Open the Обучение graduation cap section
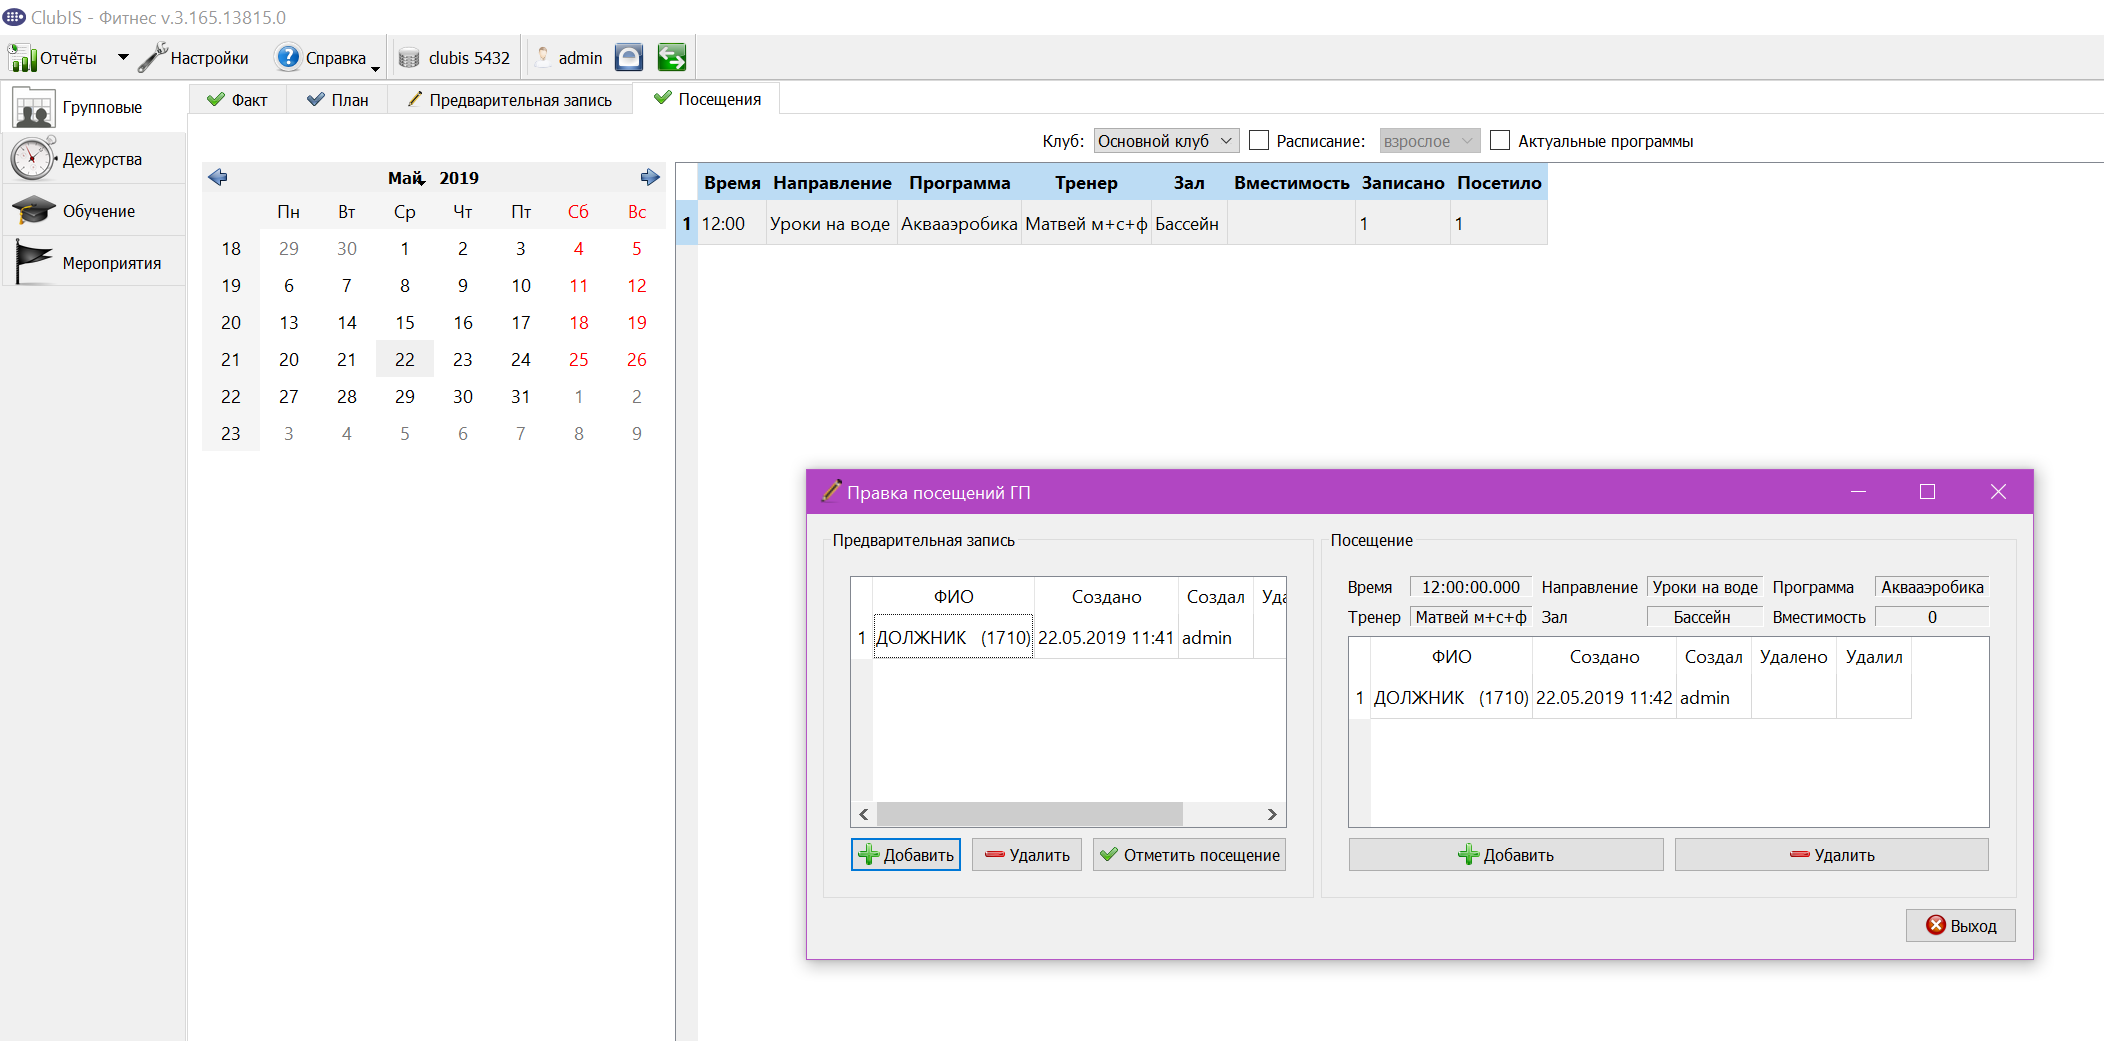Viewport: 2104px width, 1041px height. (x=94, y=211)
